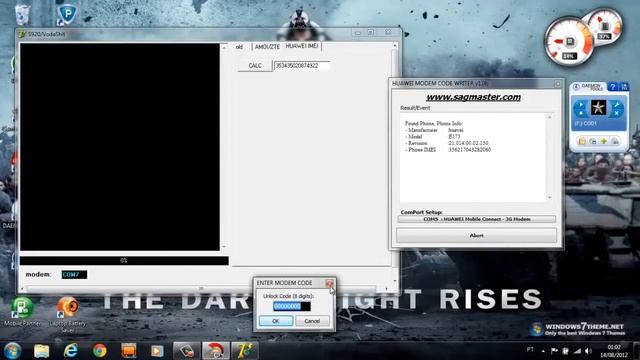Launch Google Chrome from the taskbar
This screenshot has width=640, height=360.
99,351
